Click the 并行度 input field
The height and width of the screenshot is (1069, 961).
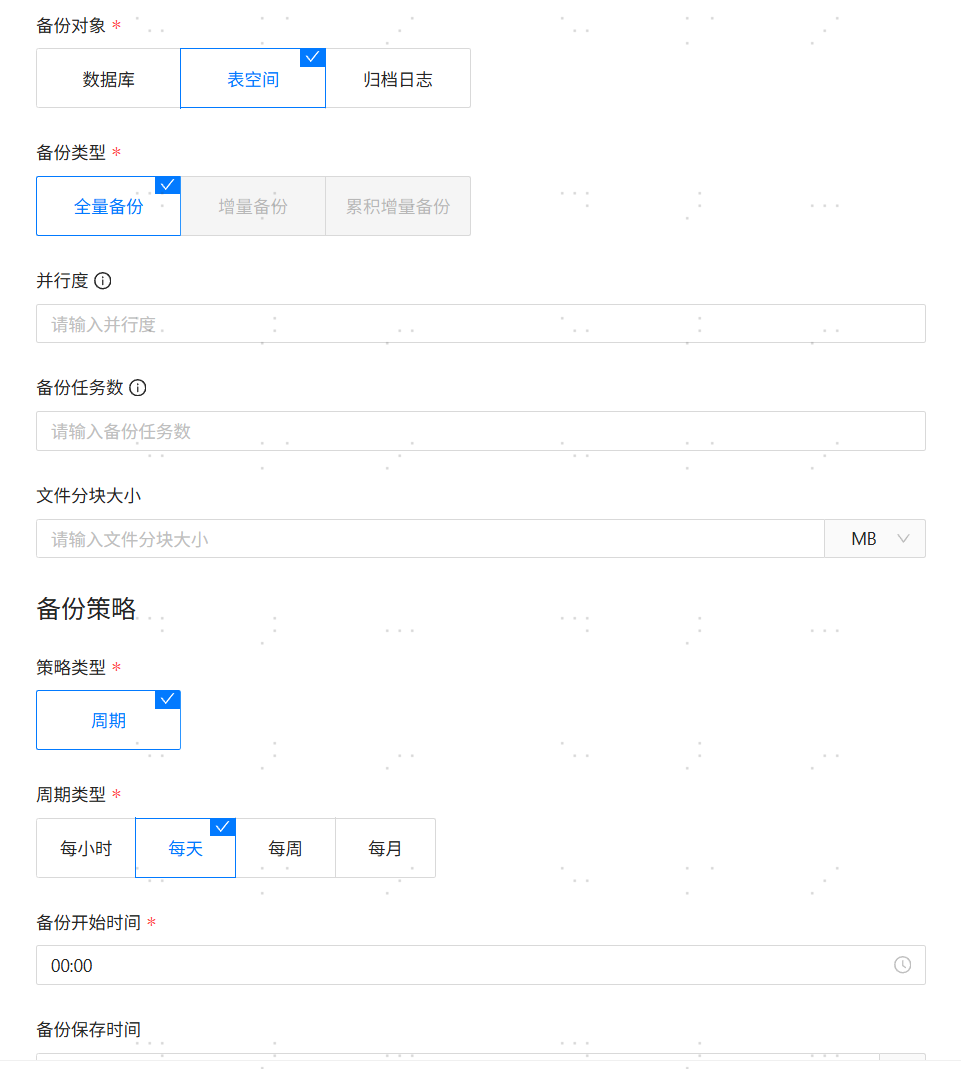480,324
